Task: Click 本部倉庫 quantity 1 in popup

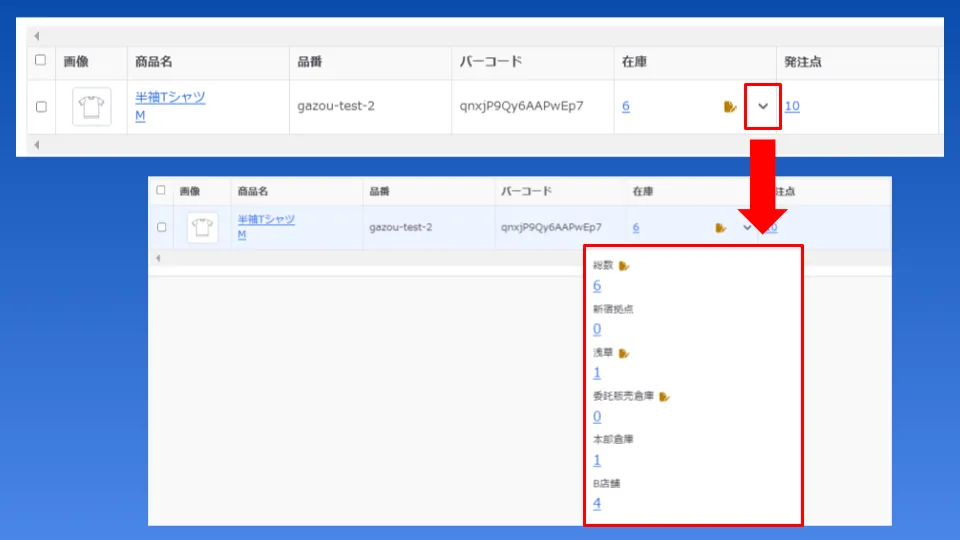Action: tap(597, 460)
